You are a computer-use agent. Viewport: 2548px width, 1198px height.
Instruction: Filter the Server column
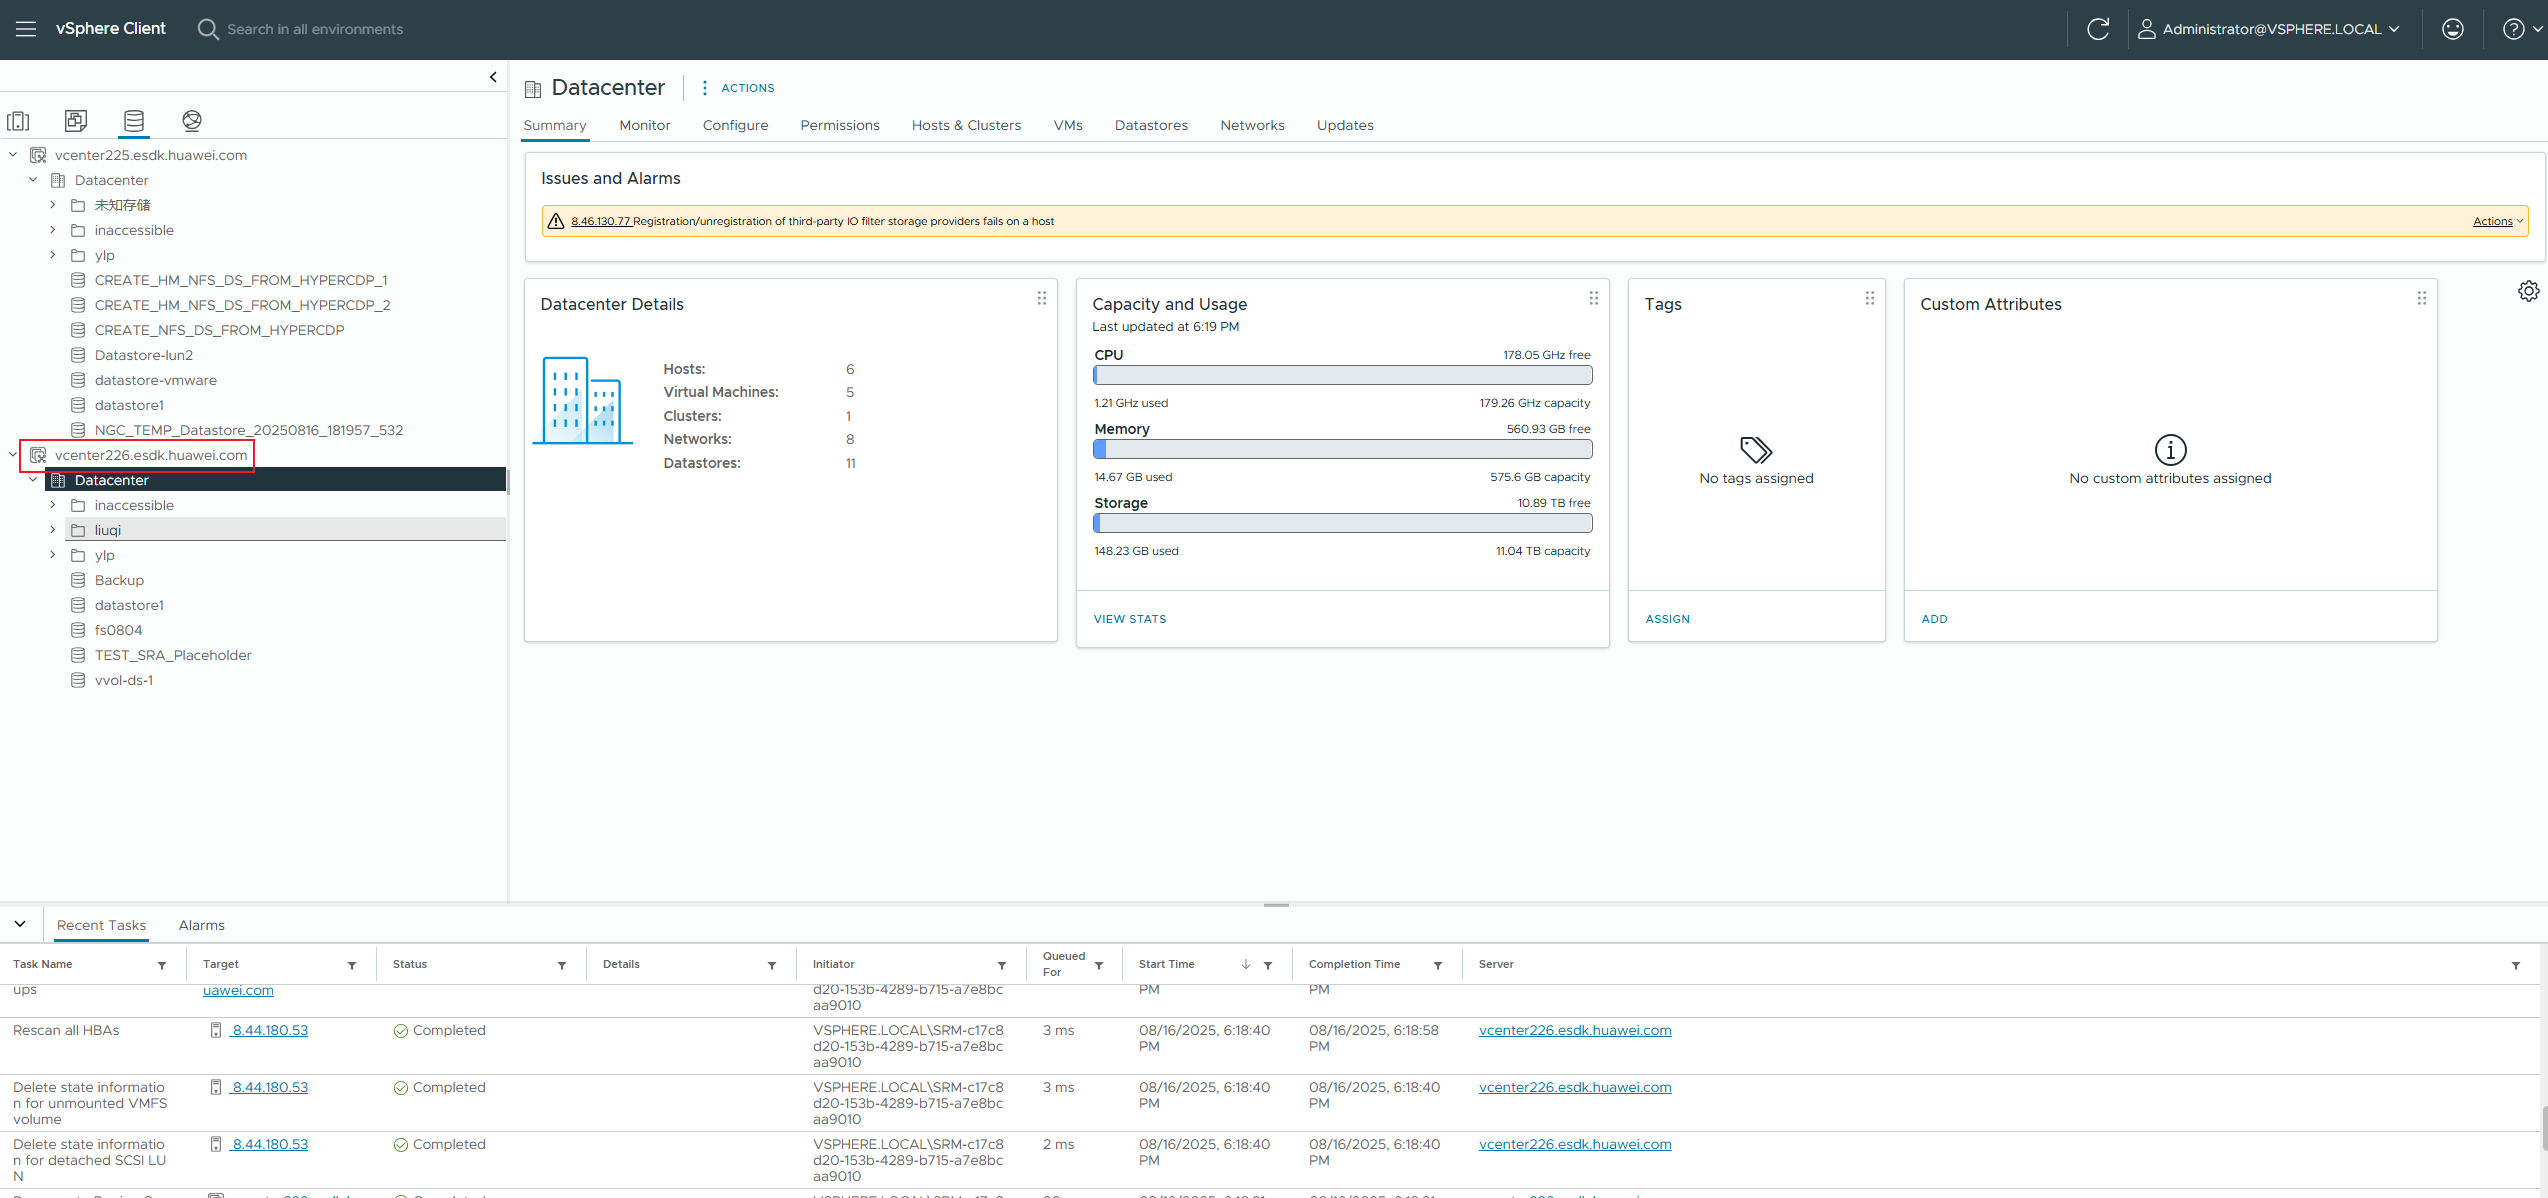point(2516,965)
